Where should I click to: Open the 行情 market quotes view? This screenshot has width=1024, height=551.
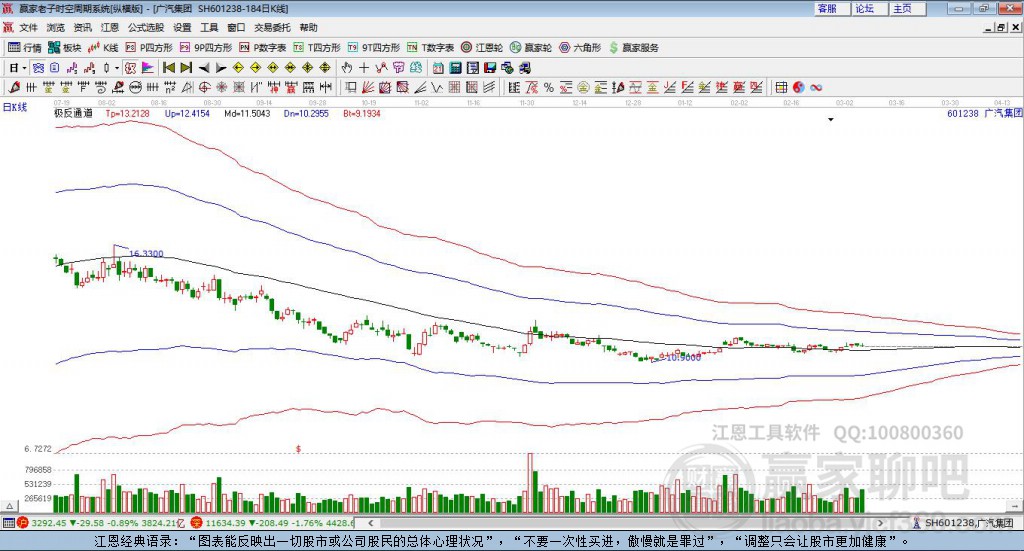25,48
